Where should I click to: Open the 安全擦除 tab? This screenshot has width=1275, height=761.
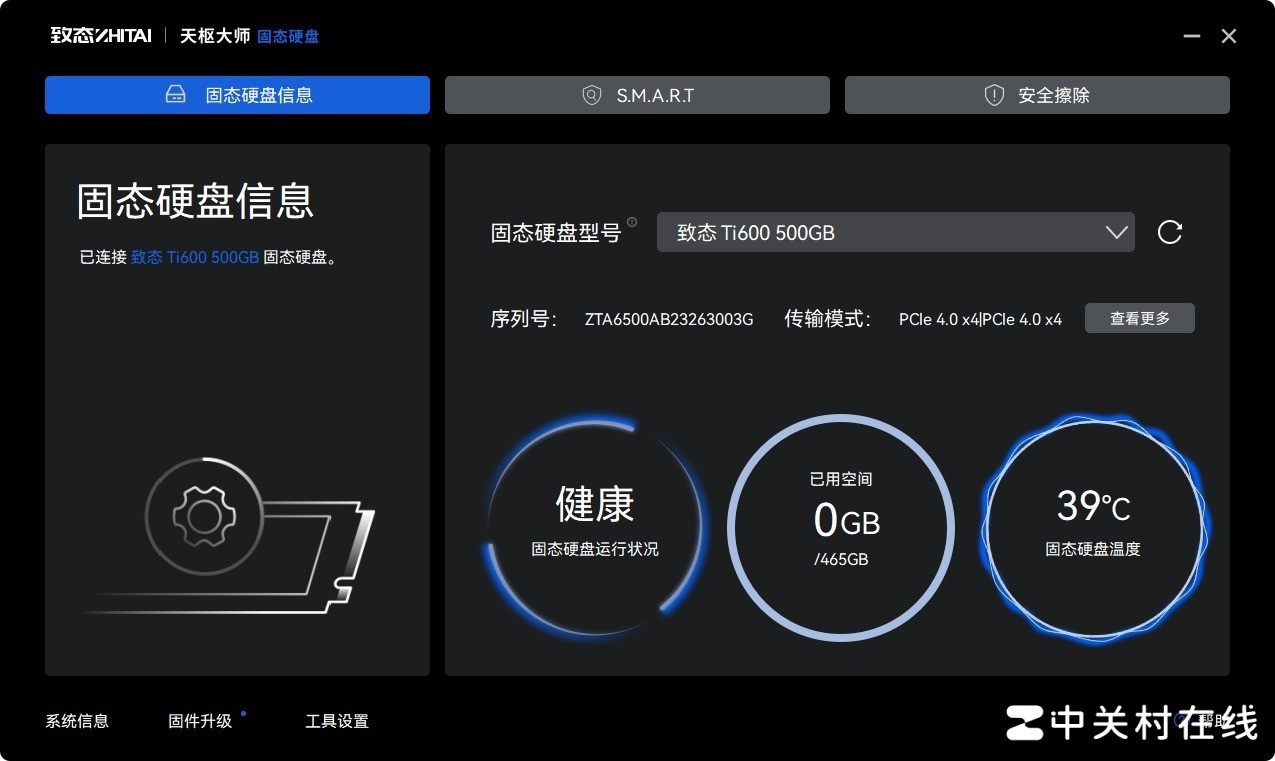coord(1037,95)
